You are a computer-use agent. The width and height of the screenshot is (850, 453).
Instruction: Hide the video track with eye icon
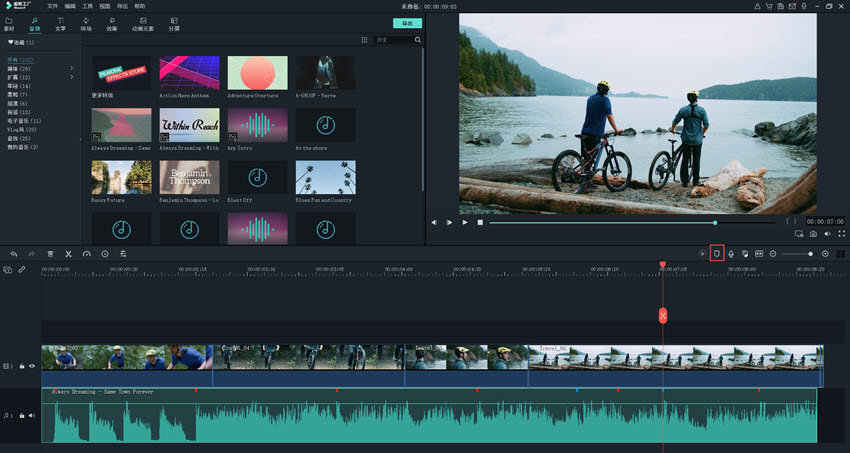pyautogui.click(x=32, y=367)
